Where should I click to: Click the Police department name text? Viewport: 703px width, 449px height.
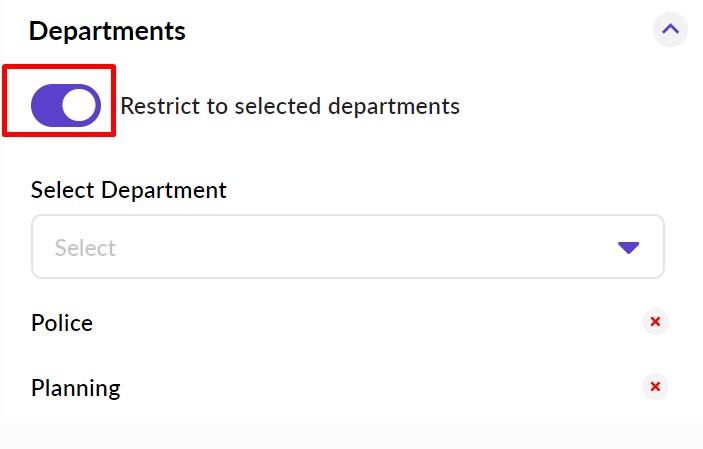coord(62,323)
